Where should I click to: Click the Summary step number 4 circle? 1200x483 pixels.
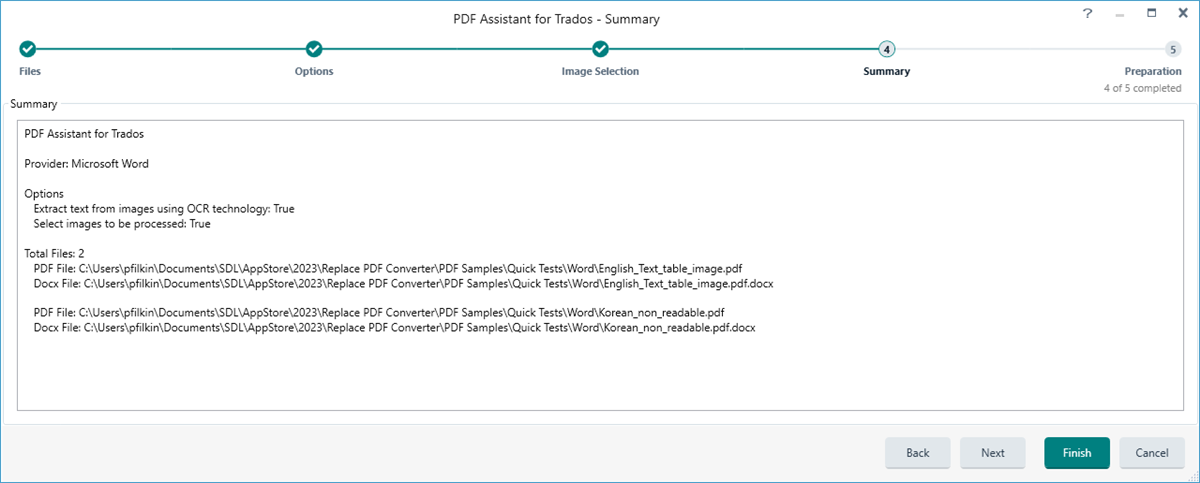pyautogui.click(x=886, y=49)
